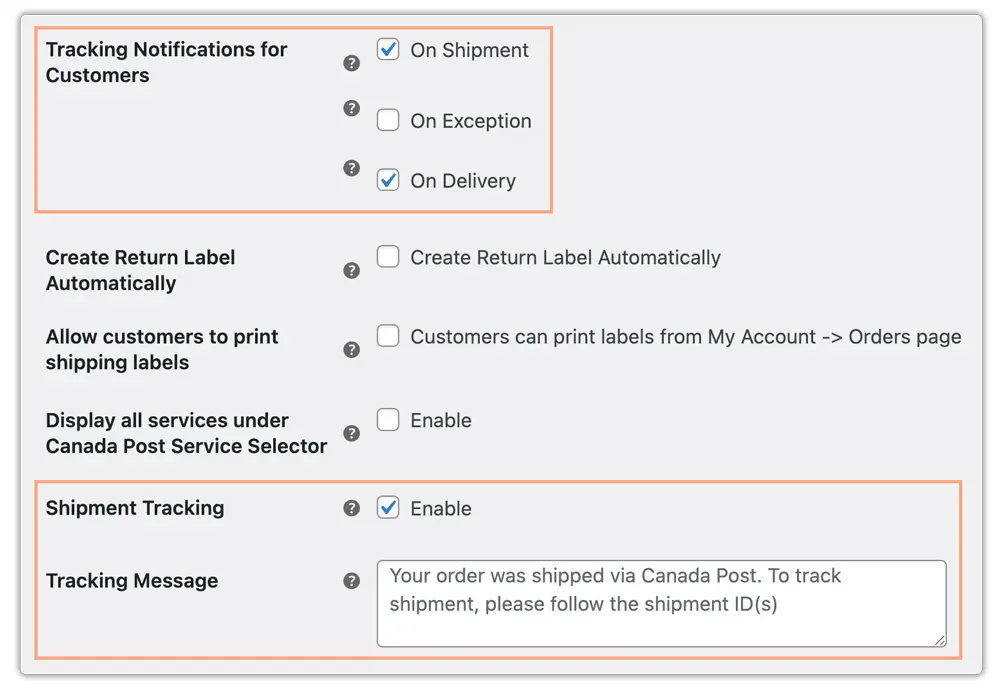Disable the Shipment Tracking Enable checkbox
The height and width of the screenshot is (689, 1000).
click(x=388, y=508)
